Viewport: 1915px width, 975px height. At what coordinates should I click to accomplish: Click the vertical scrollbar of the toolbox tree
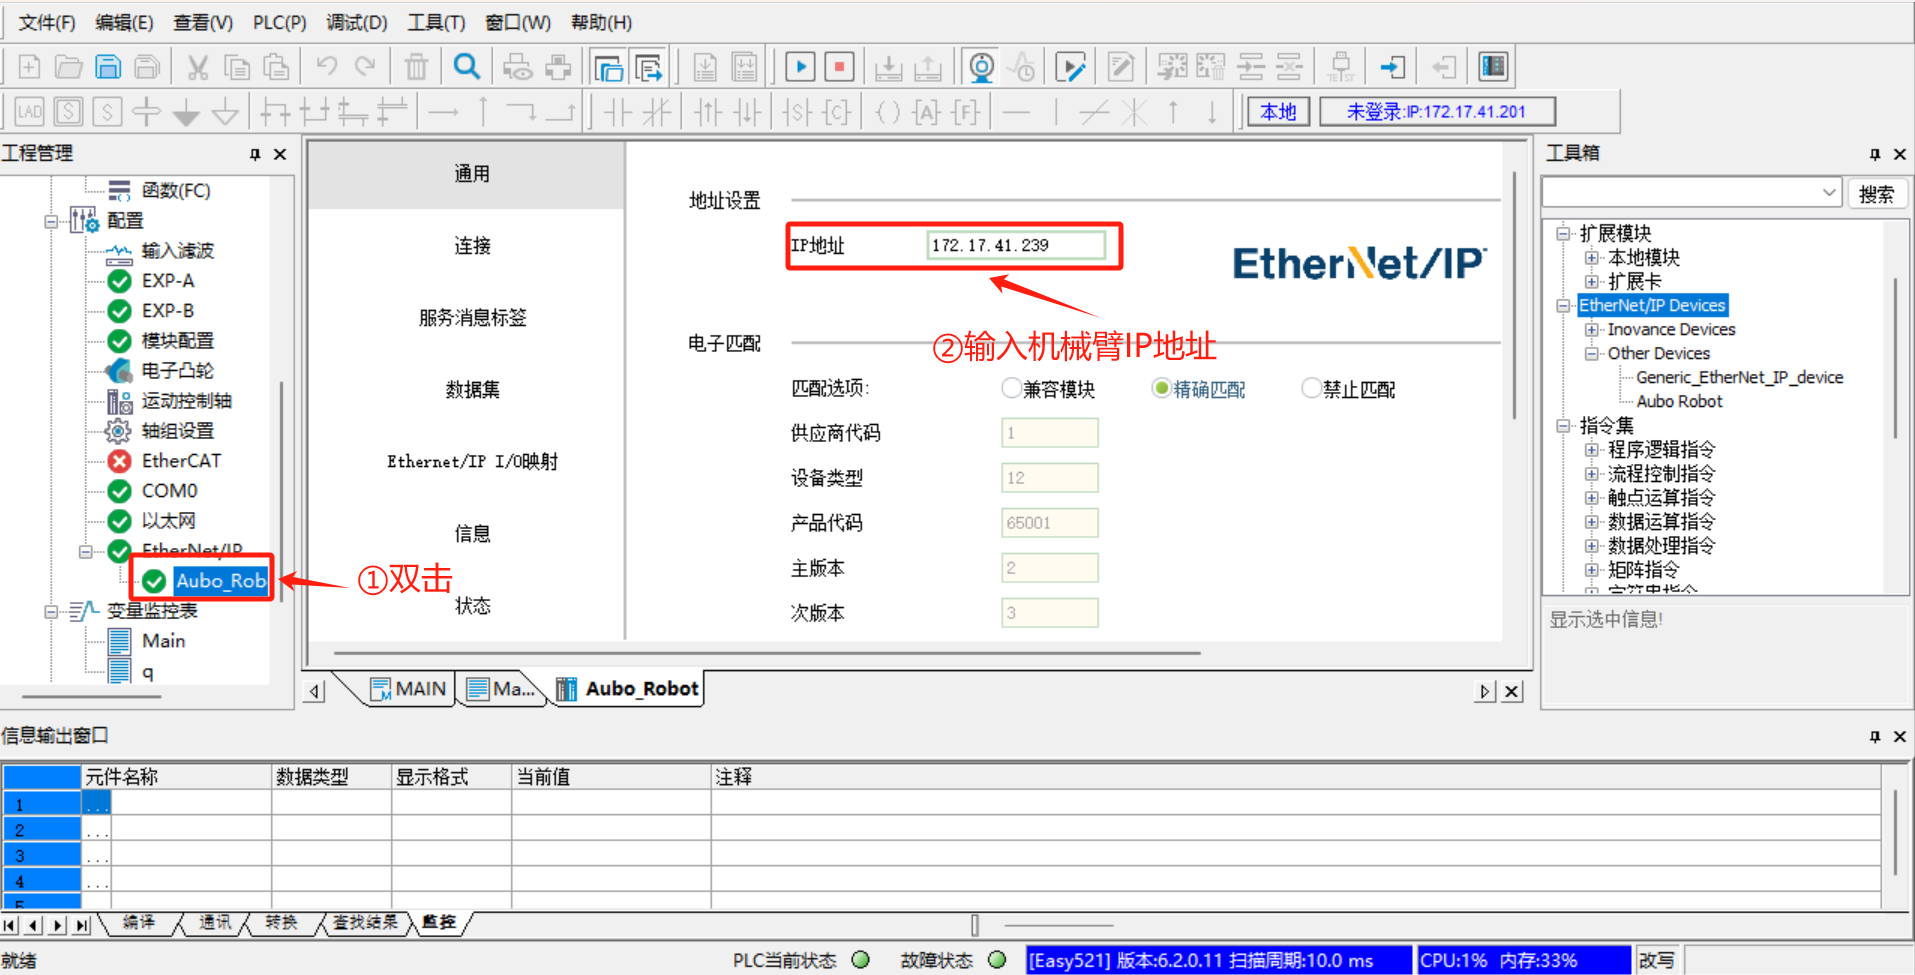coord(1896,357)
